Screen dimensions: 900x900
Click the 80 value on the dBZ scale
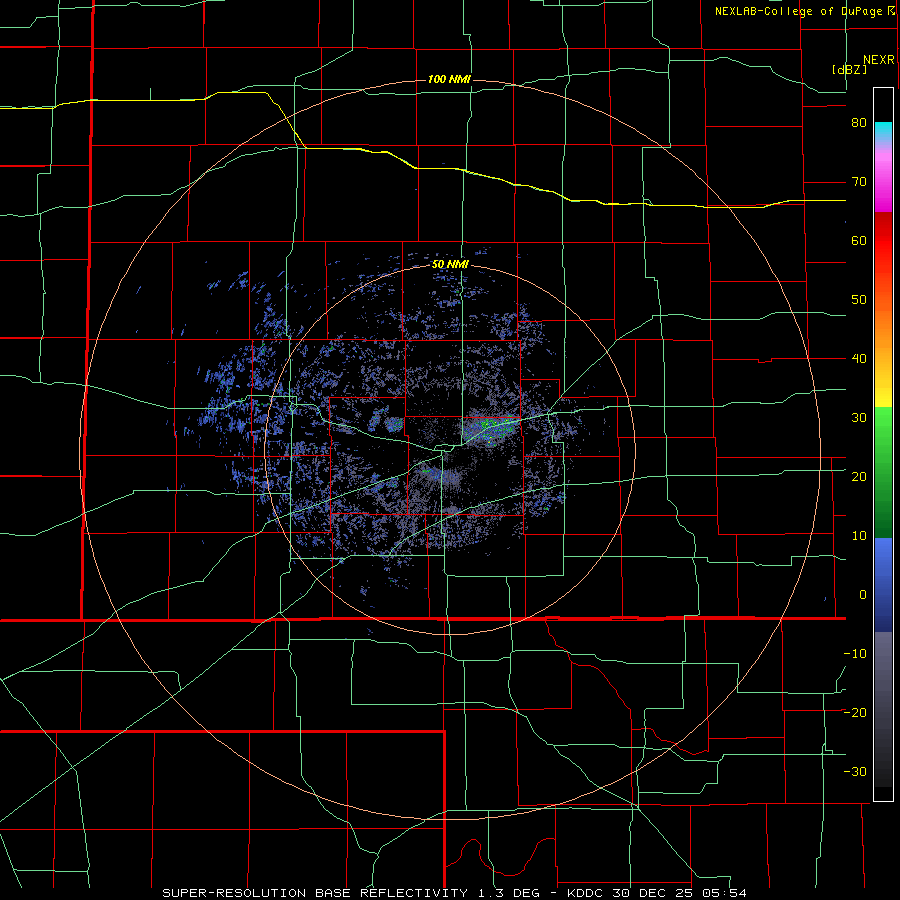[859, 123]
